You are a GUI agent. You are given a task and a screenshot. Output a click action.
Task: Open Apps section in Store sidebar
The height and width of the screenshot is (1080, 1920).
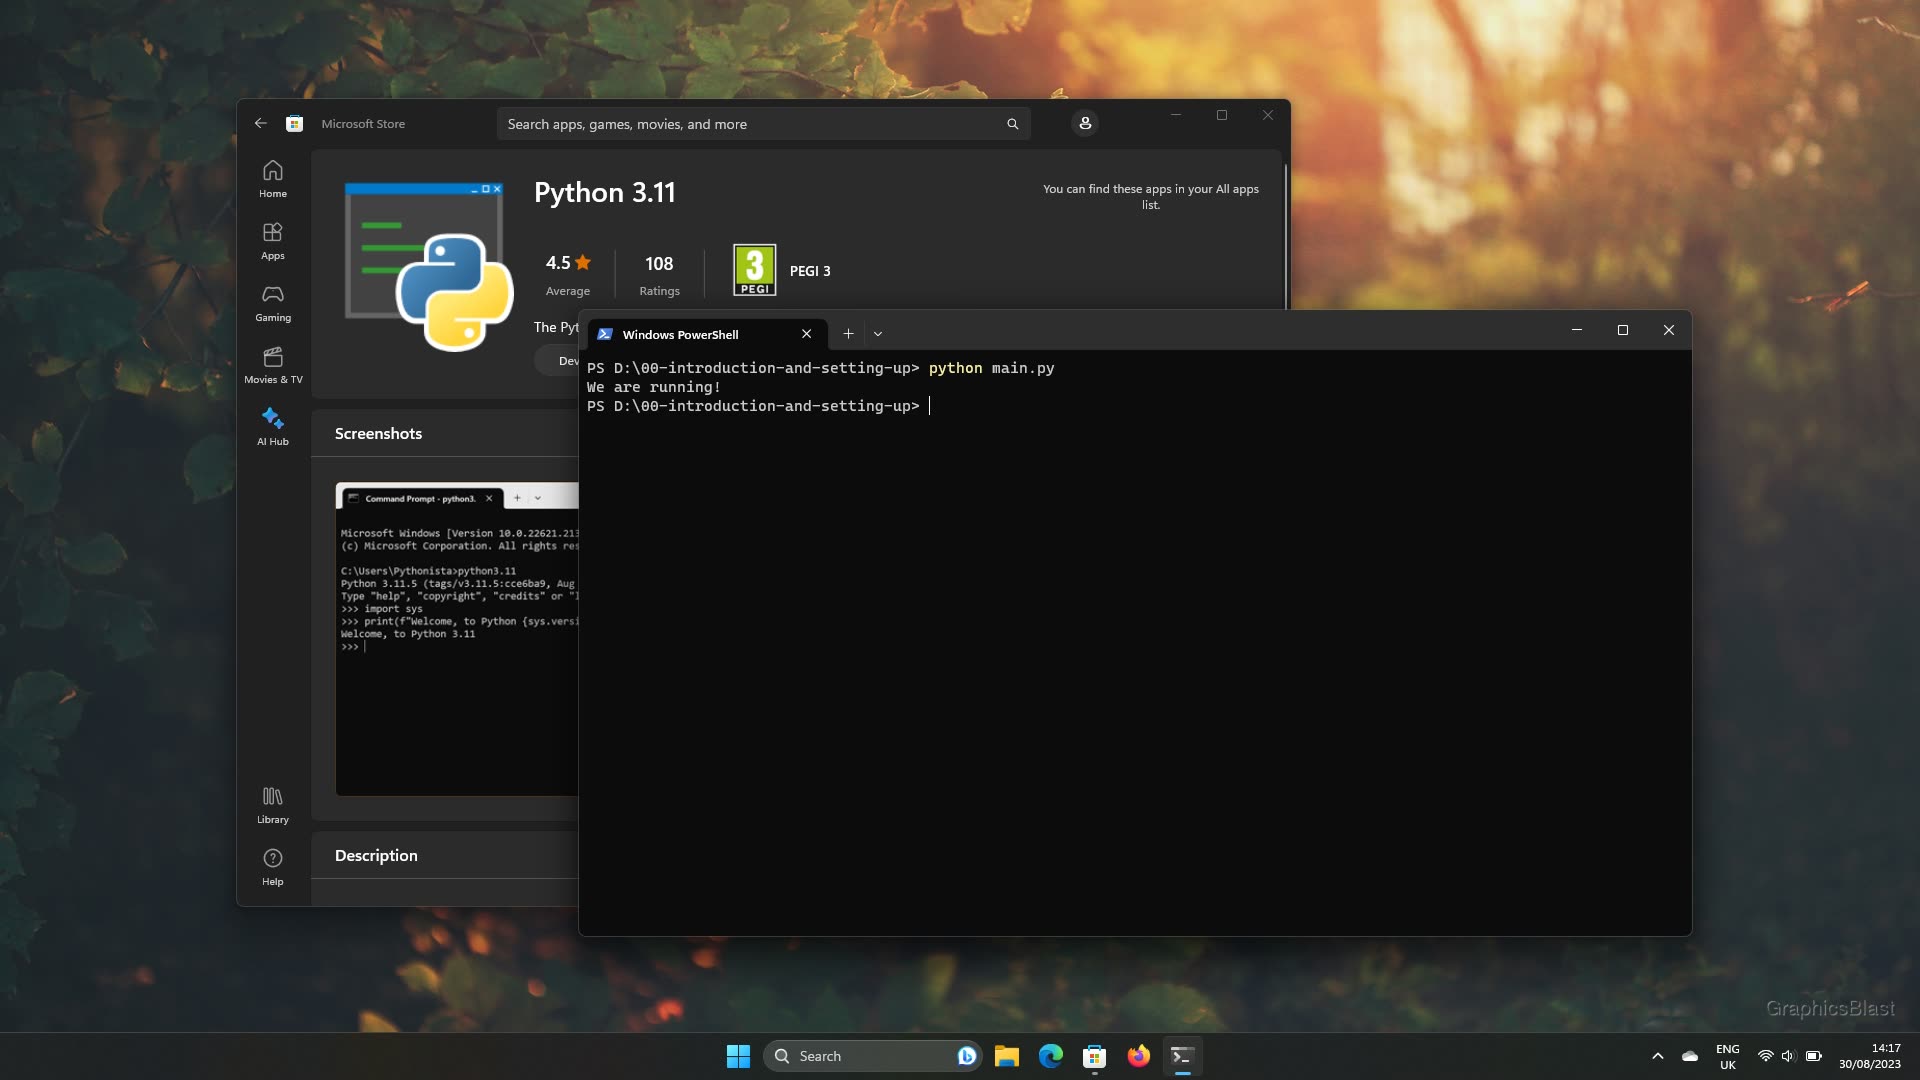pos(272,241)
